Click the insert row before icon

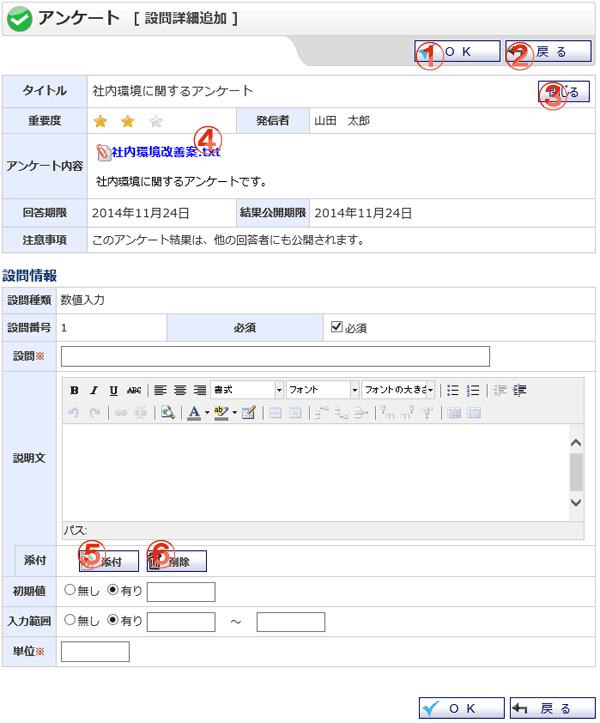[x=321, y=412]
